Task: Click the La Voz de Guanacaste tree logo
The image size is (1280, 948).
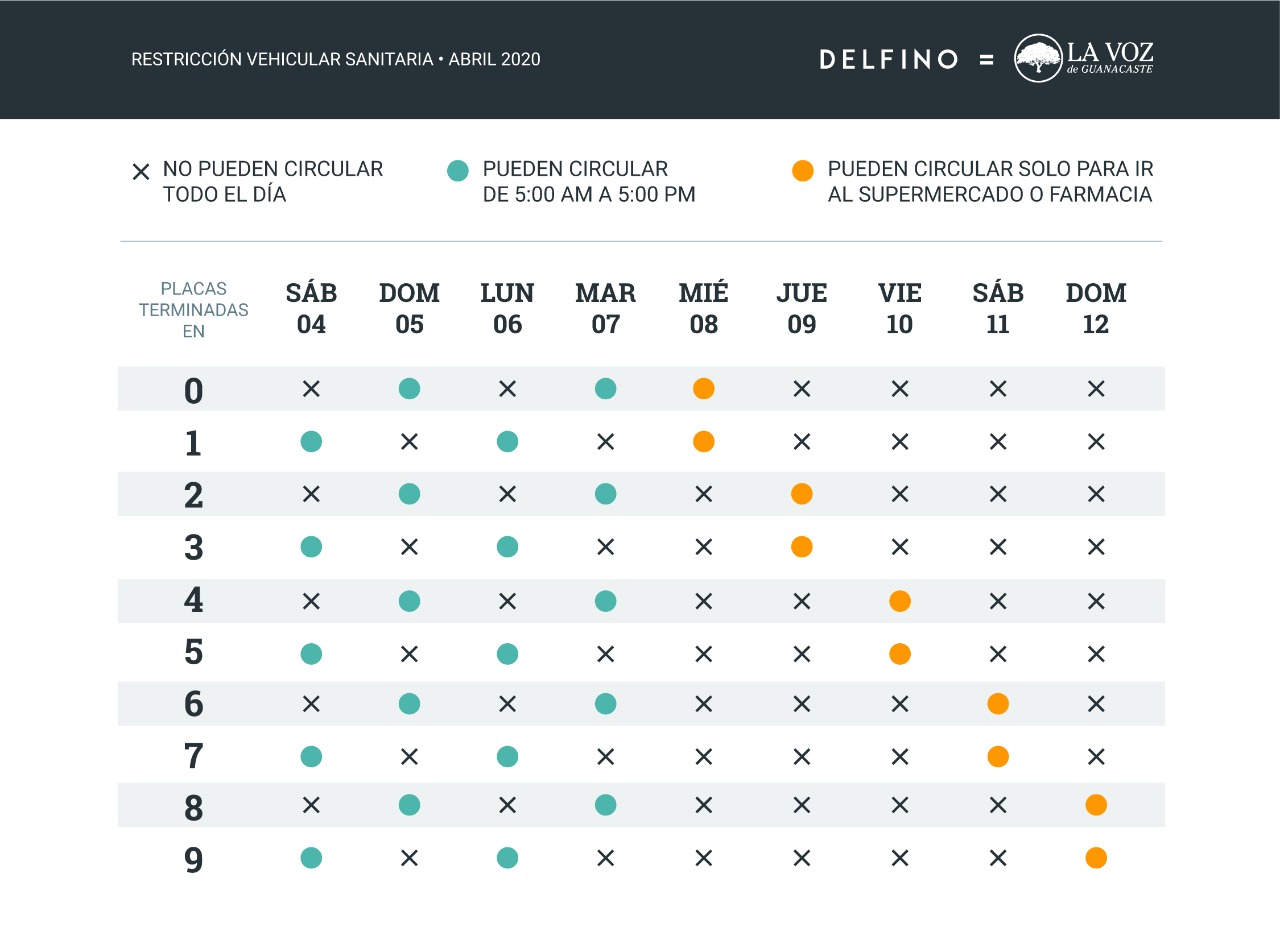Action: pos(1038,58)
